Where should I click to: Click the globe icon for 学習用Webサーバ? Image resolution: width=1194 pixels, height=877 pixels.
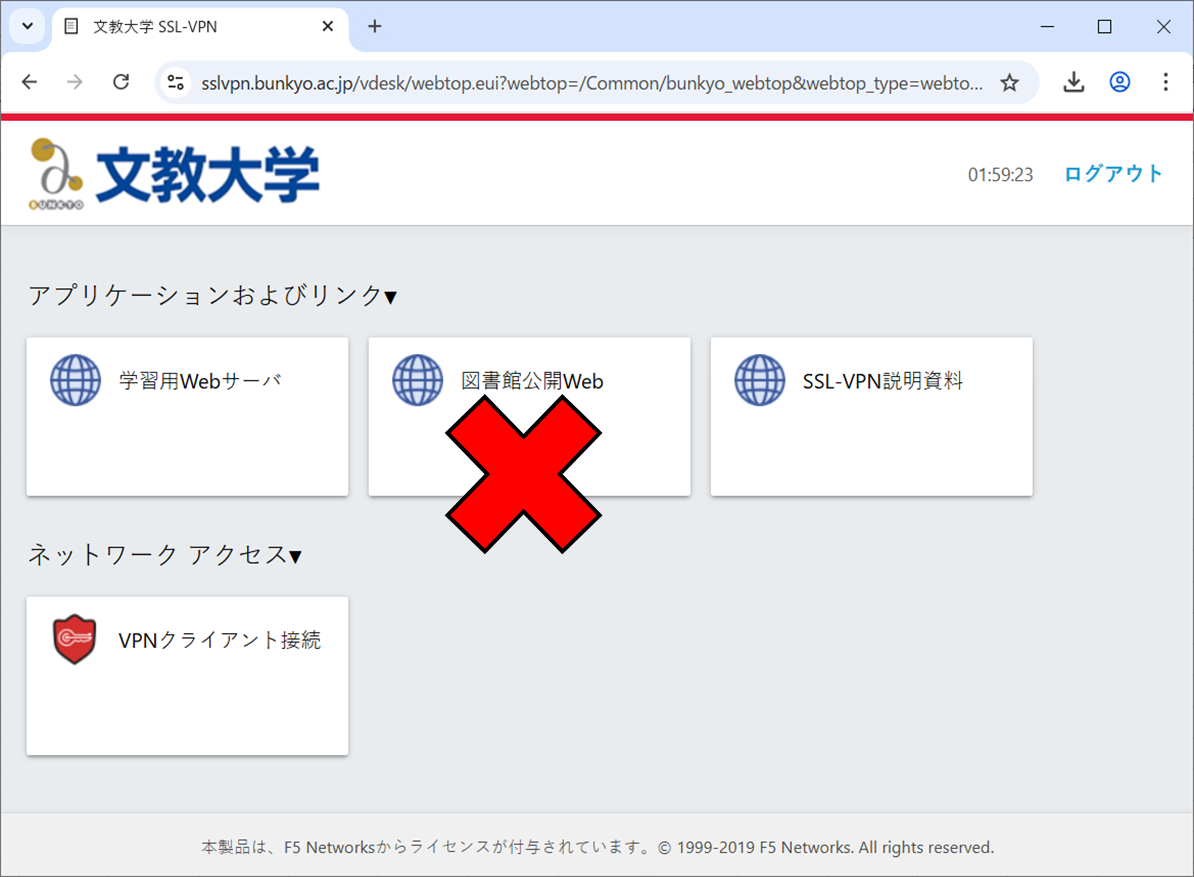75,380
